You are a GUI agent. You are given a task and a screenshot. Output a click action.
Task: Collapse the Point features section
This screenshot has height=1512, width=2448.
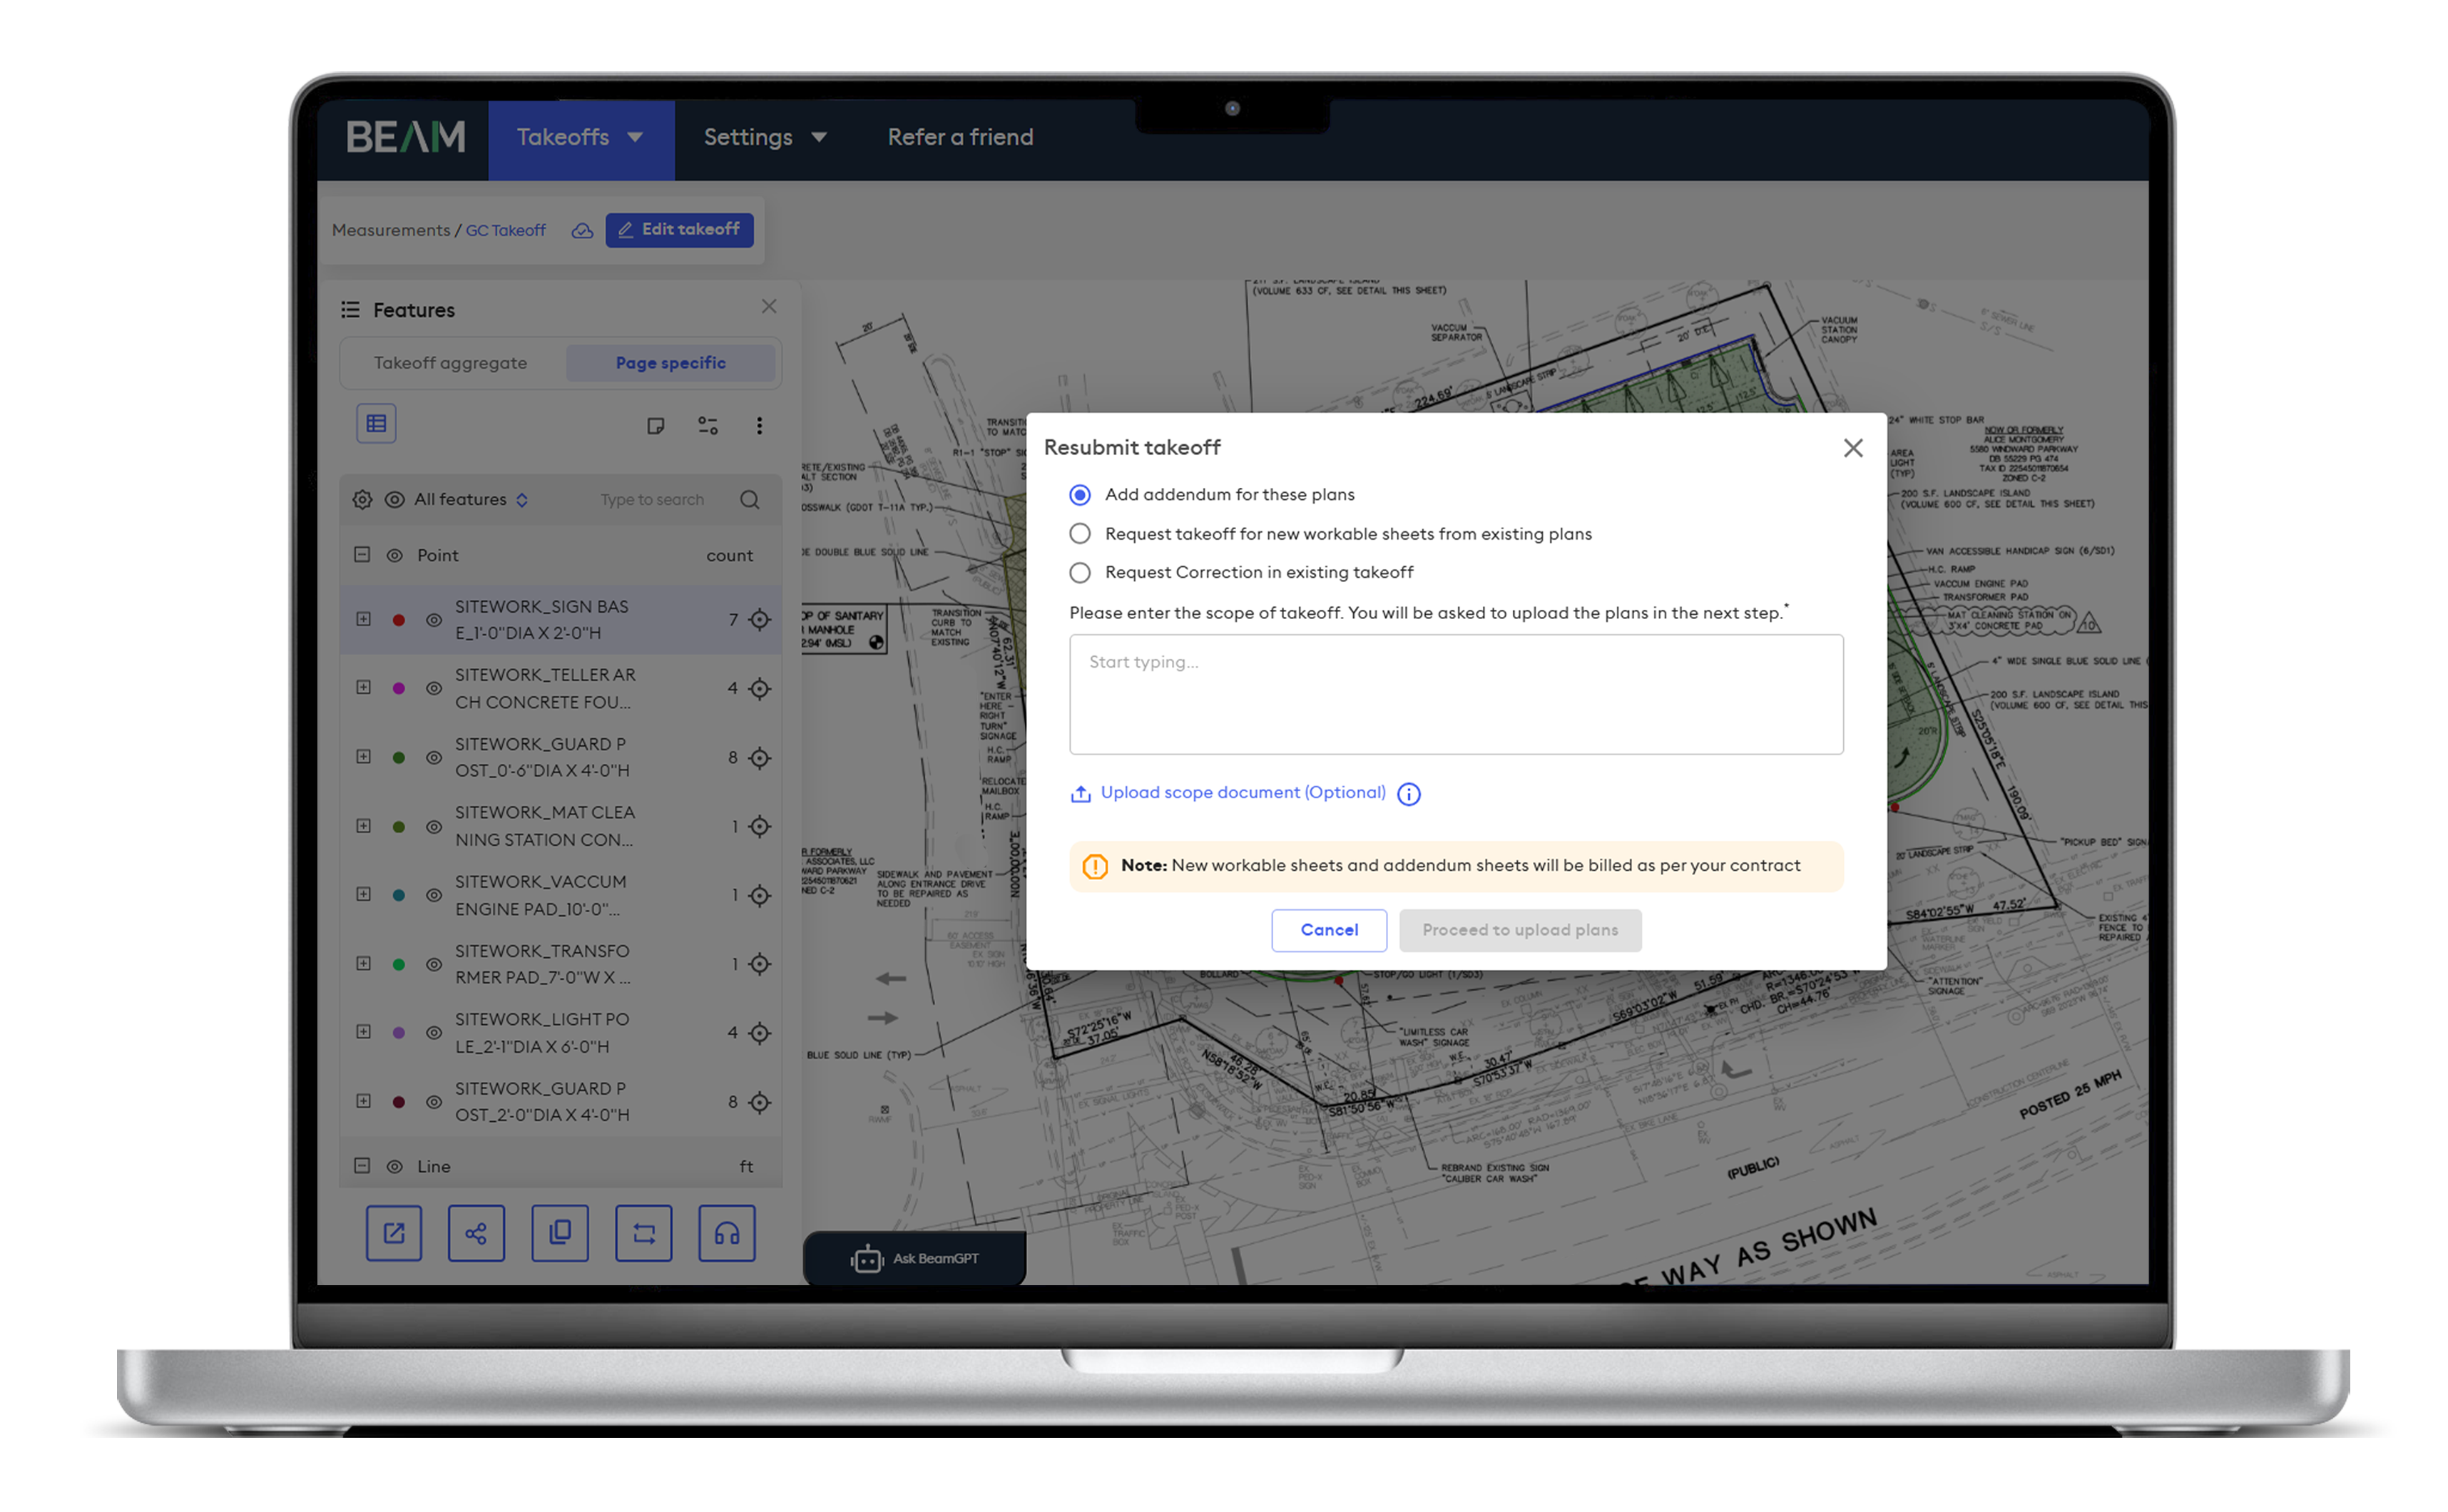(x=363, y=554)
